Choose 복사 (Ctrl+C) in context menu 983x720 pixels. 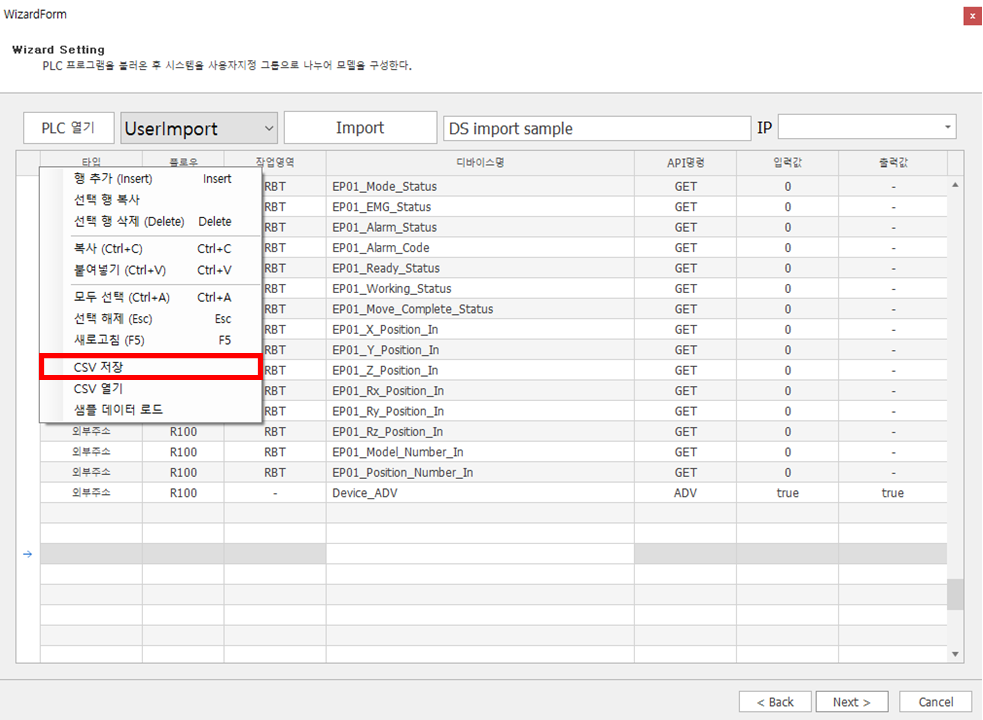pyautogui.click(x=150, y=249)
